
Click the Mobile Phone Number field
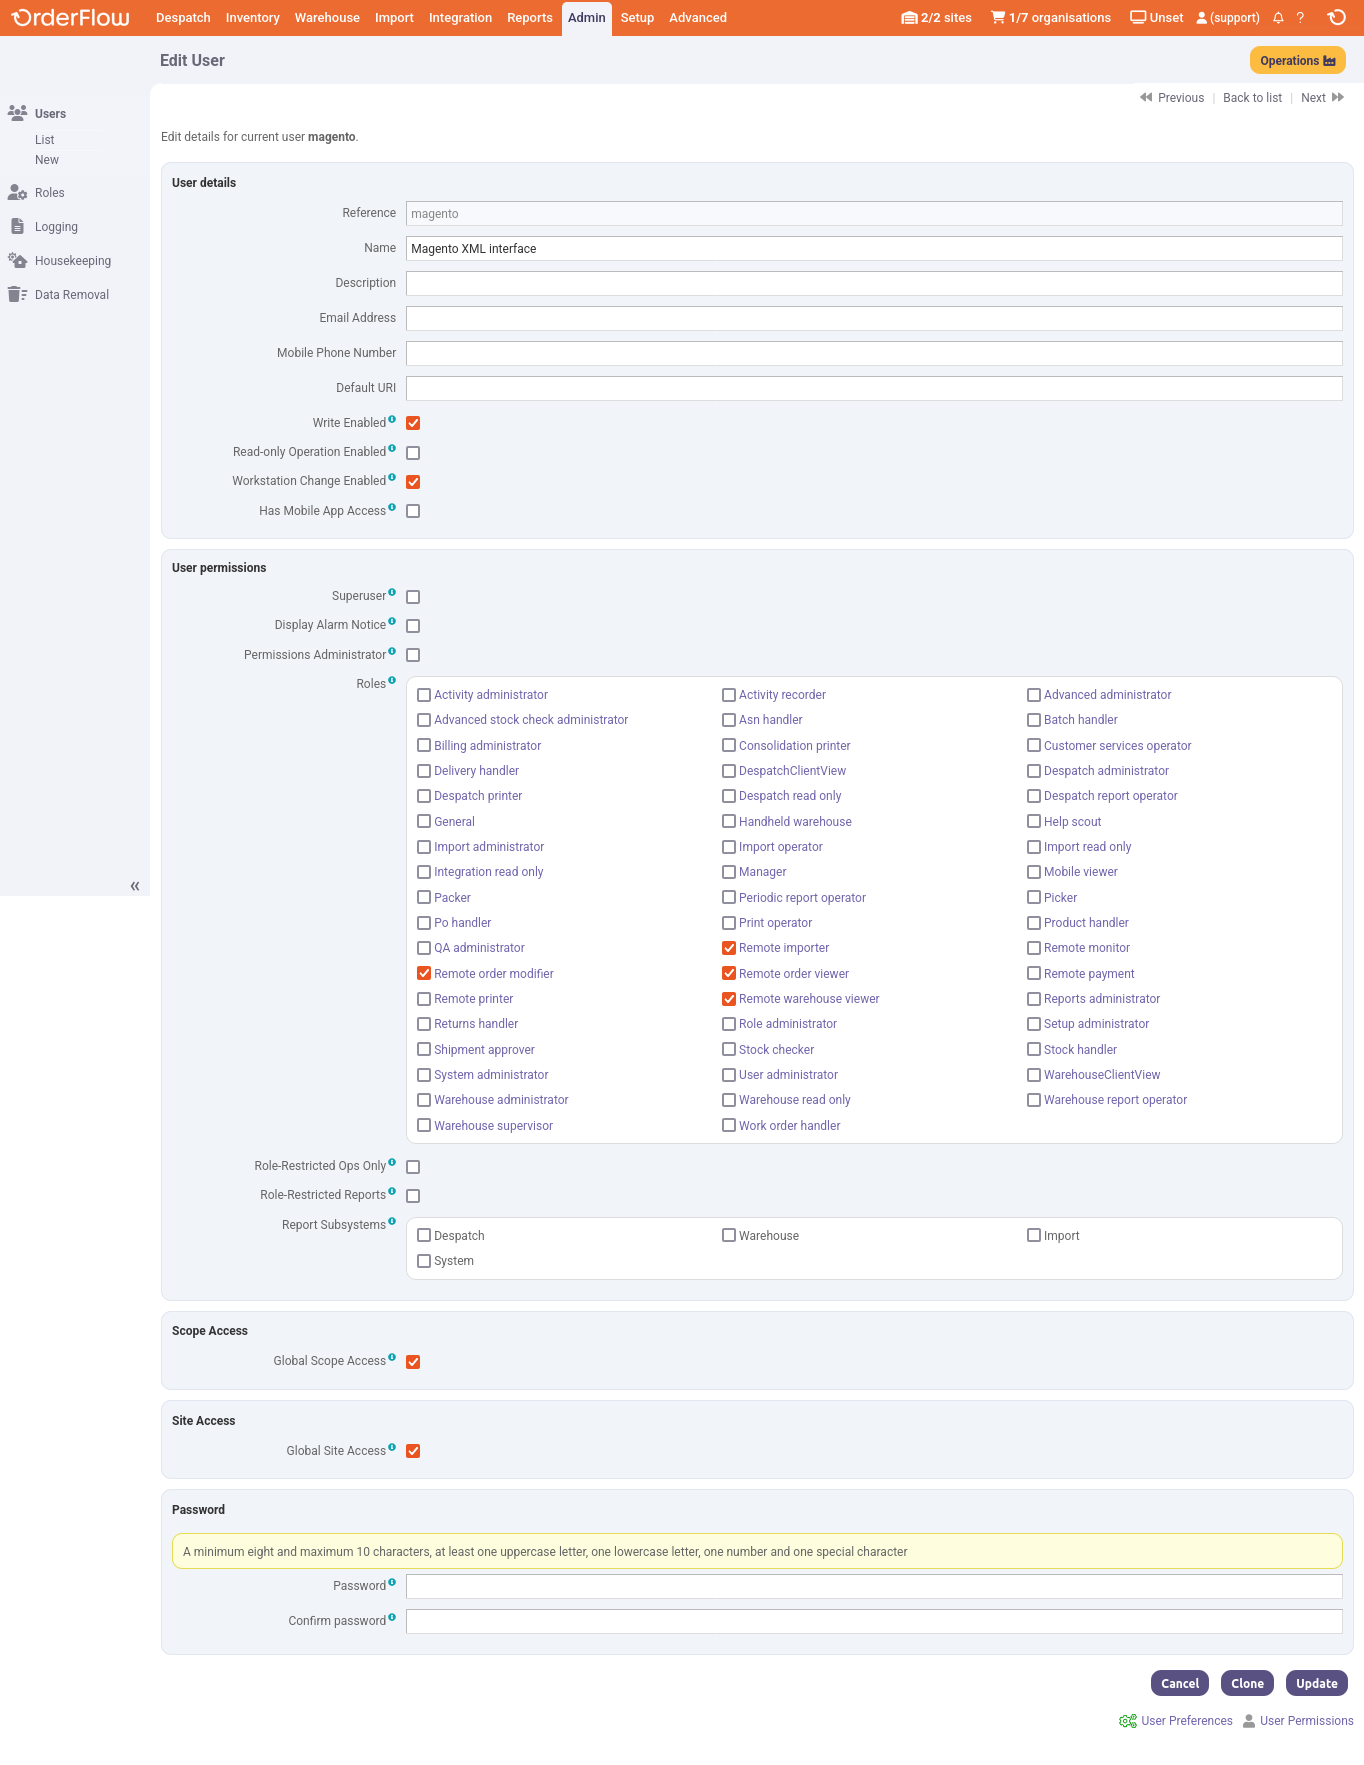pyautogui.click(x=874, y=353)
